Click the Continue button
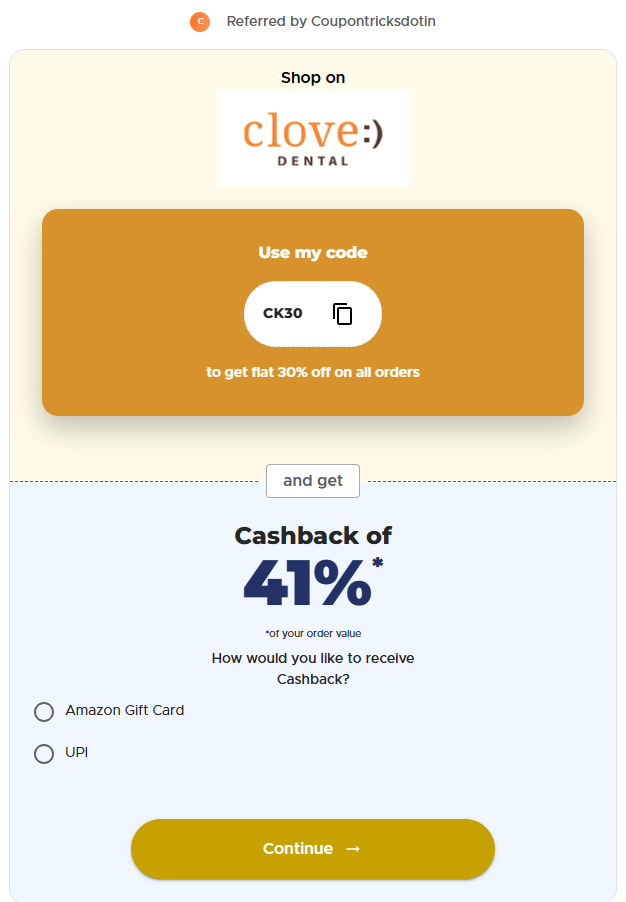This screenshot has height=902, width=626. pyautogui.click(x=313, y=849)
